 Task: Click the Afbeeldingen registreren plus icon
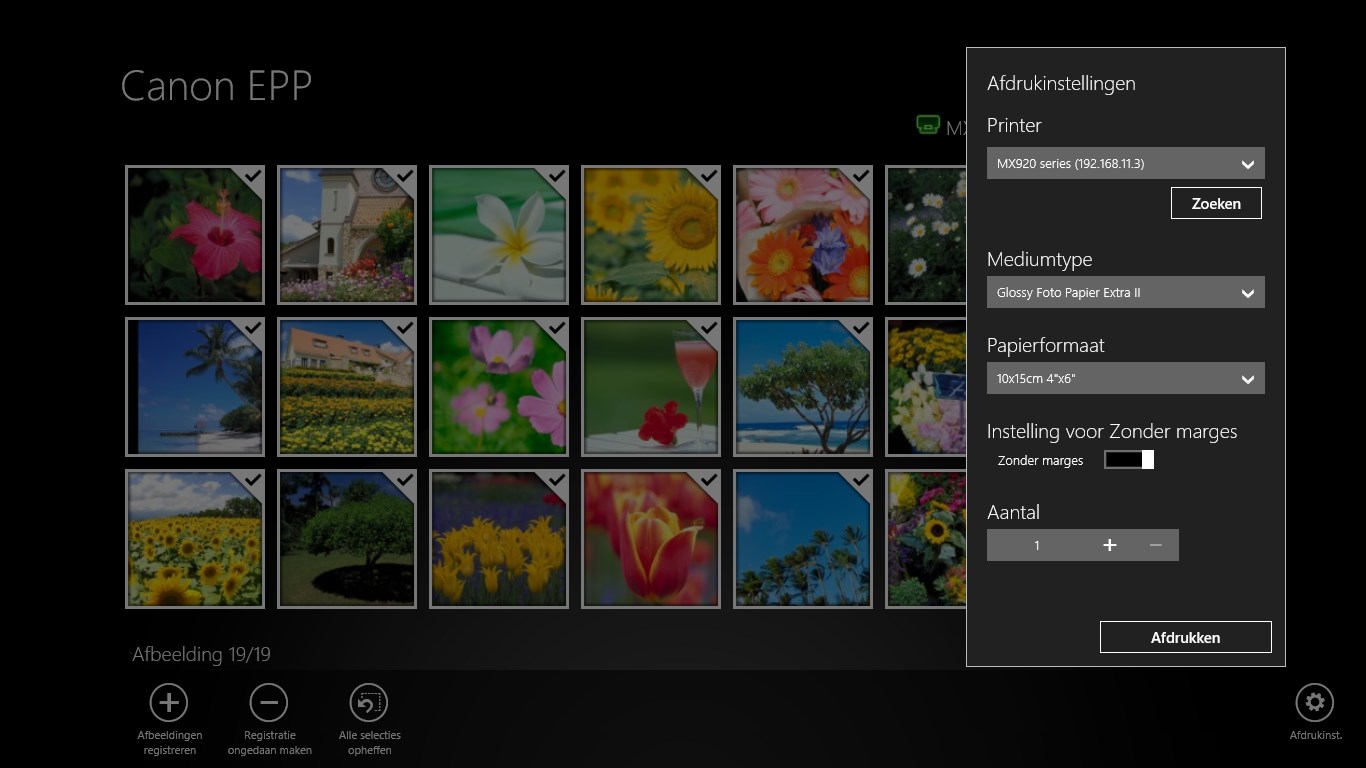tap(168, 703)
